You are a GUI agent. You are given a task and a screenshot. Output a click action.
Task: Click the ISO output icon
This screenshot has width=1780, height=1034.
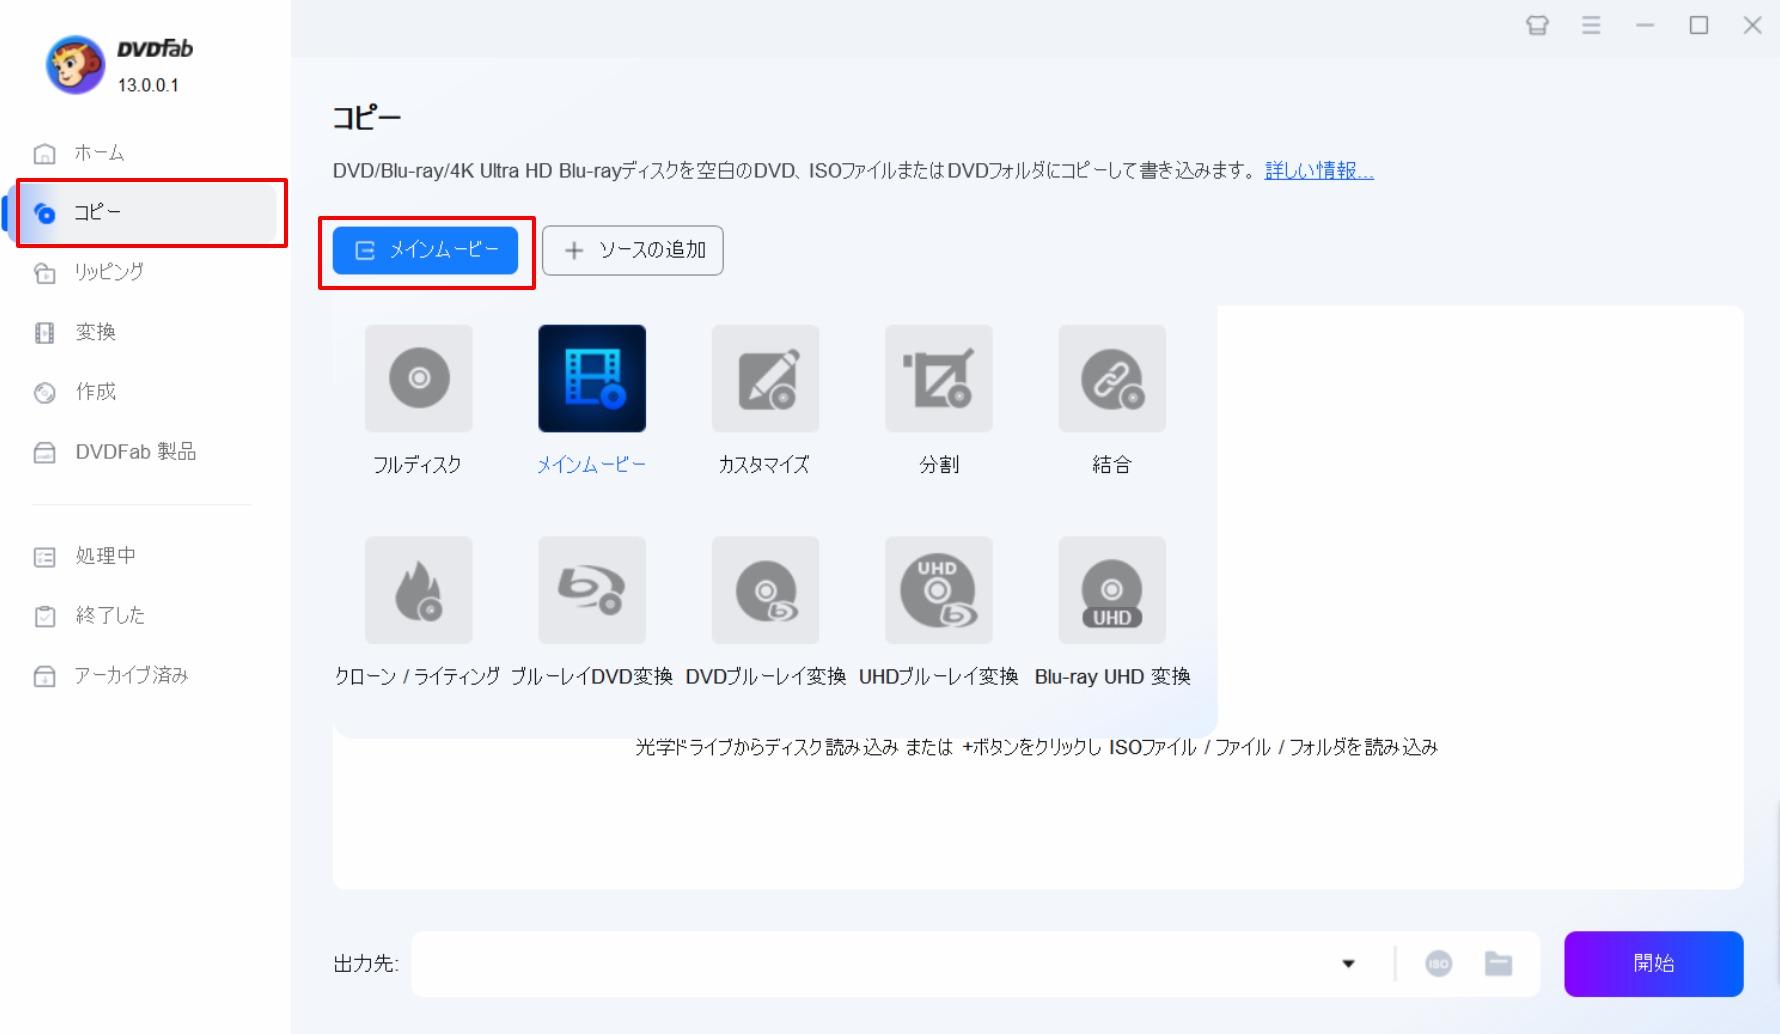[1438, 964]
